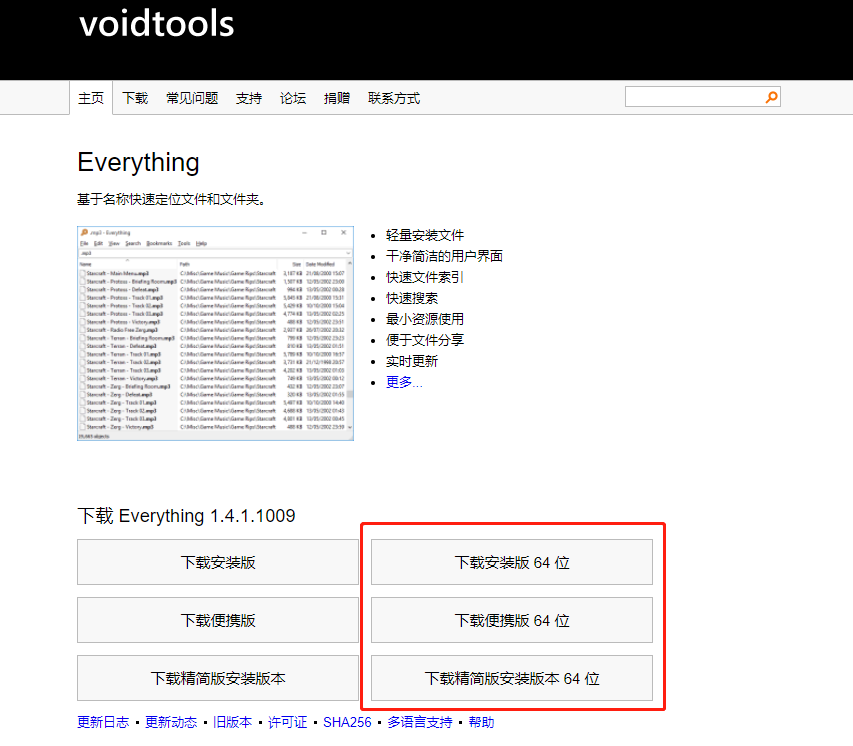
Task: Click the 下载安装版 button
Action: tap(218, 562)
